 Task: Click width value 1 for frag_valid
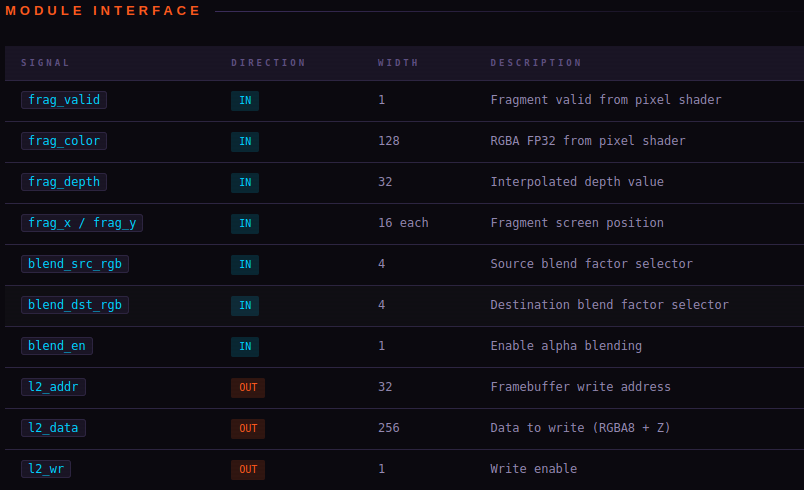(x=381, y=100)
